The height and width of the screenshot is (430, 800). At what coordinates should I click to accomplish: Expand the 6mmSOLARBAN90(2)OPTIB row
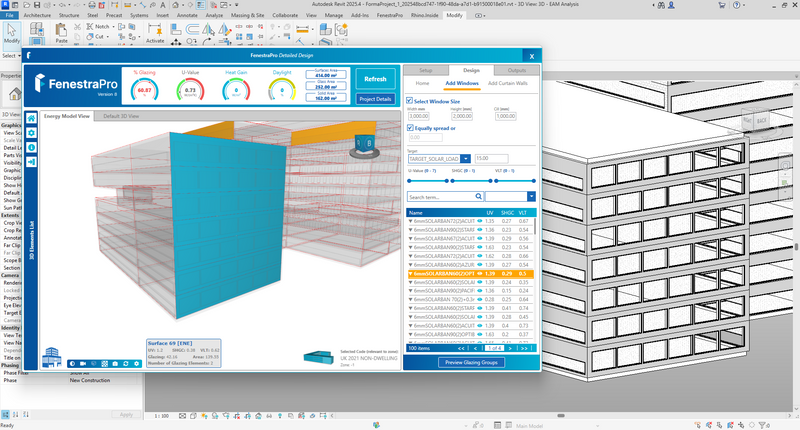pos(410,335)
